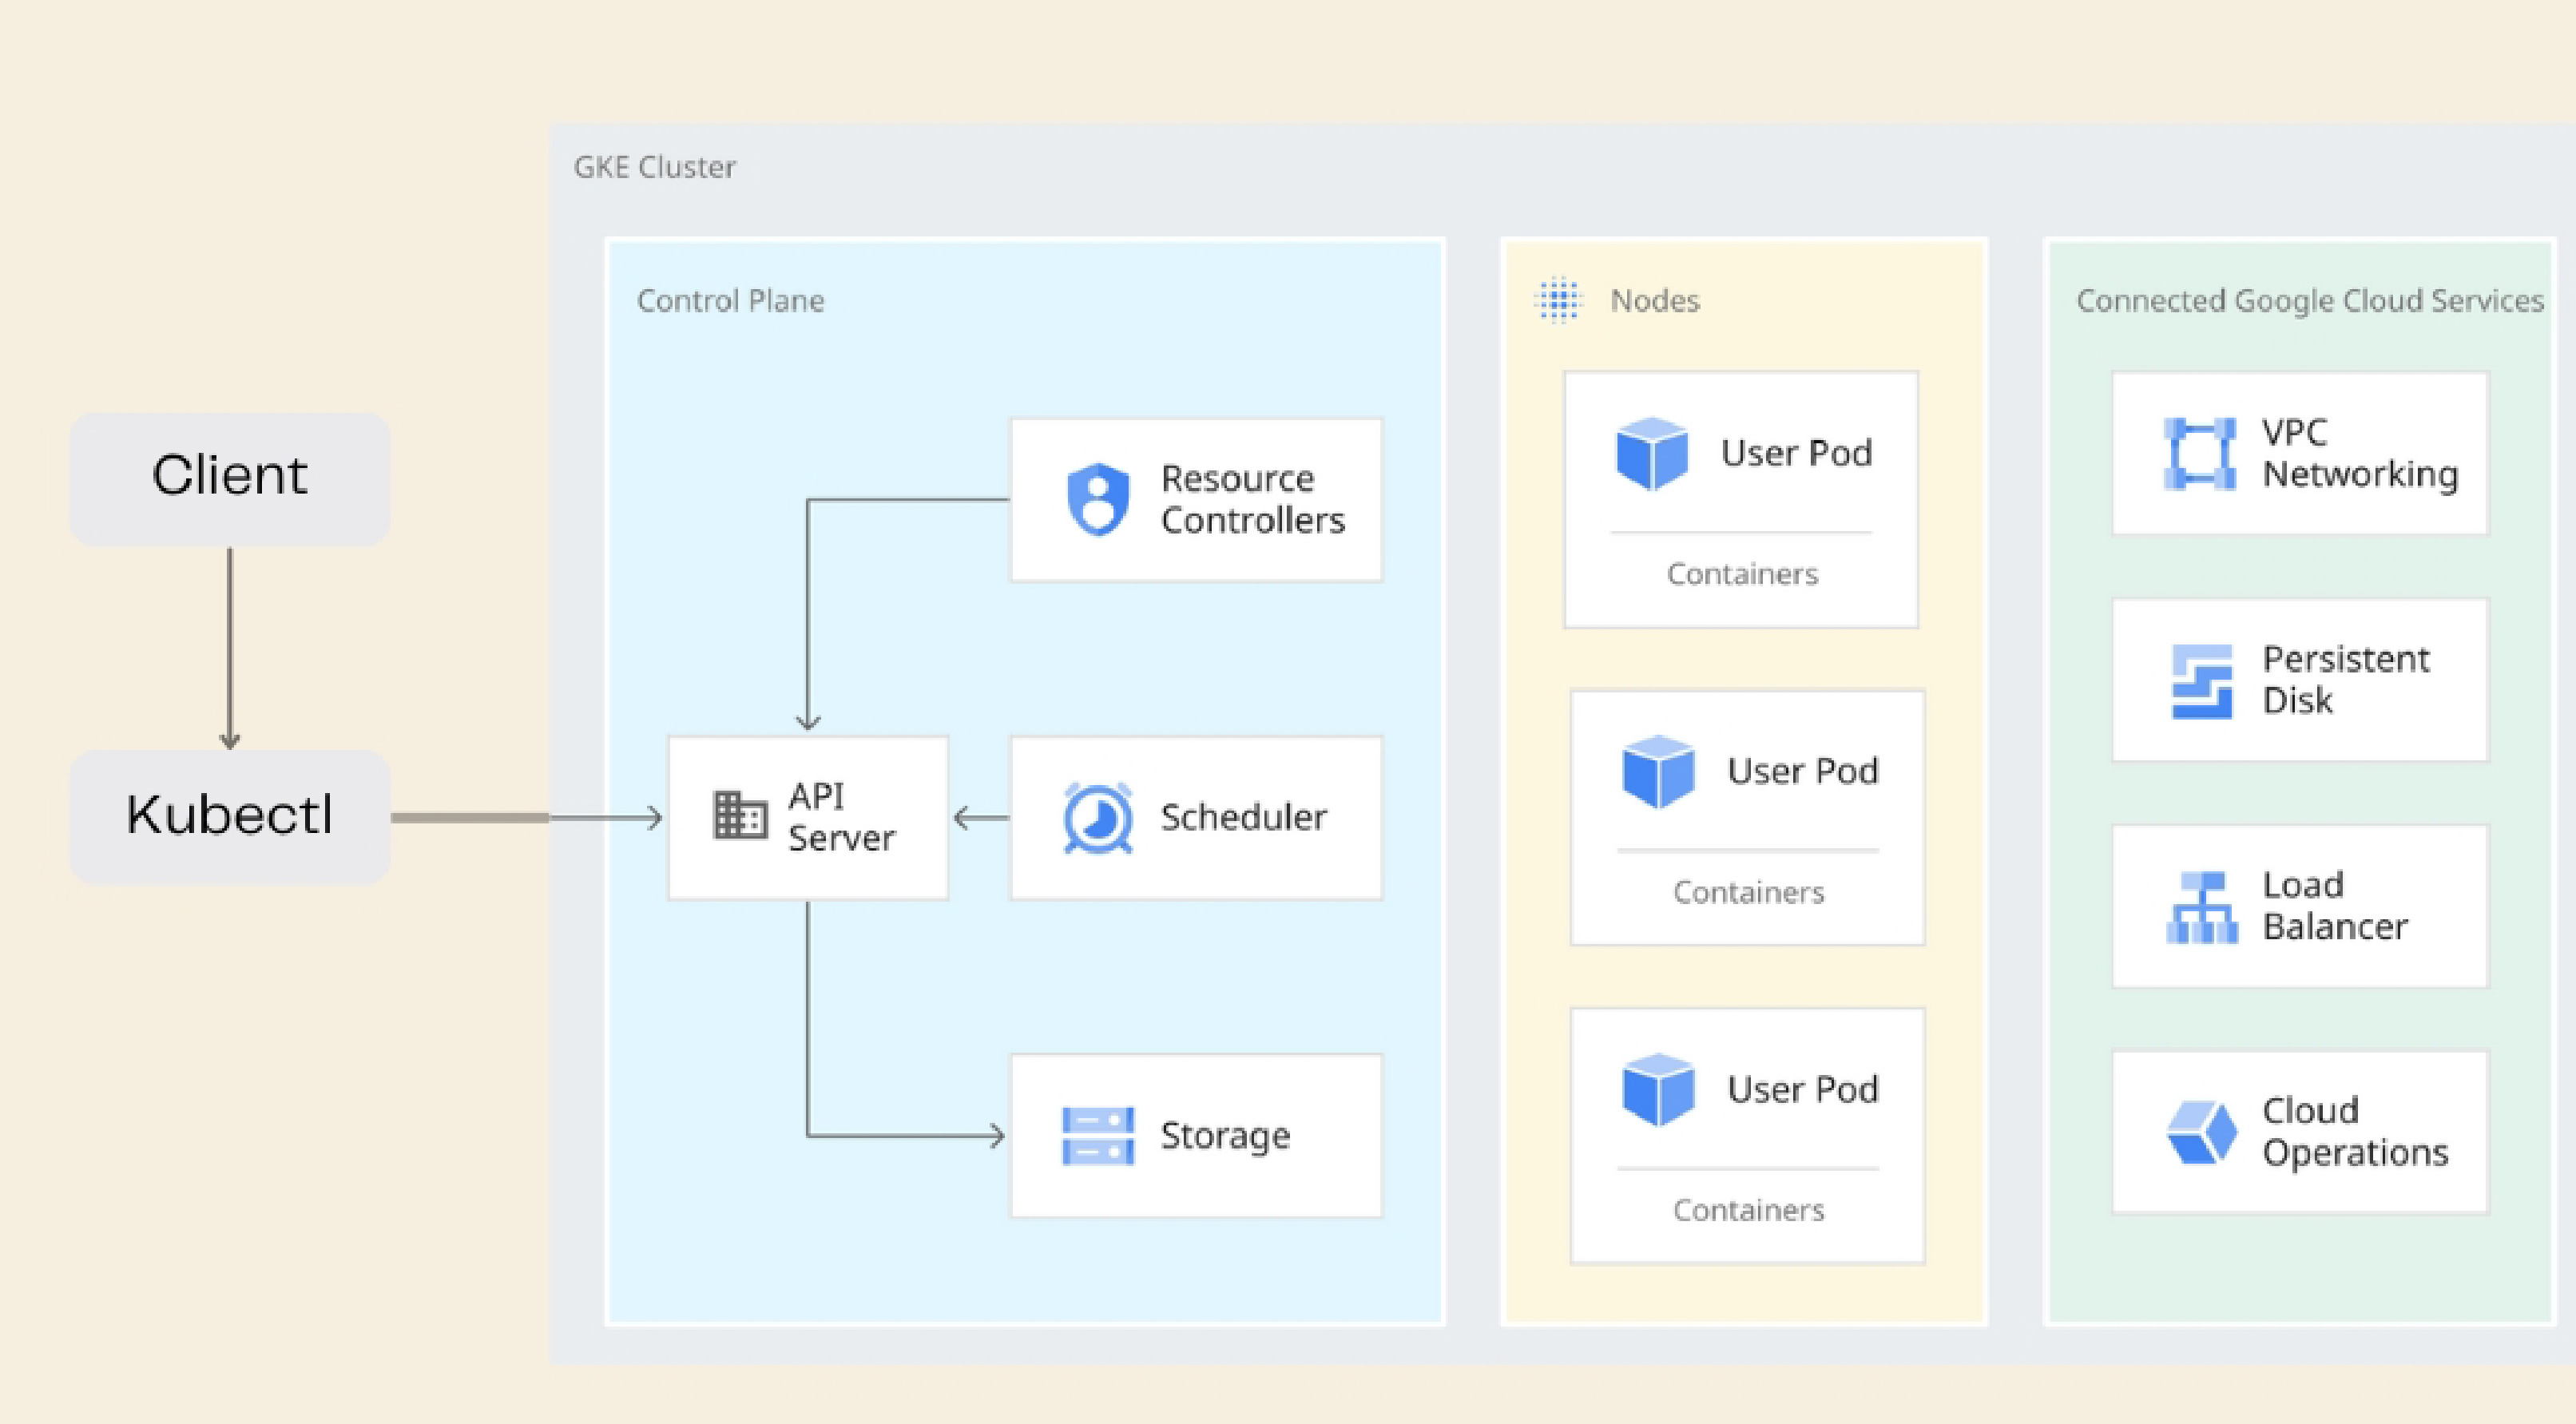Click the middle User Pod cube icon
This screenshot has width=2576, height=1424.
(1658, 771)
